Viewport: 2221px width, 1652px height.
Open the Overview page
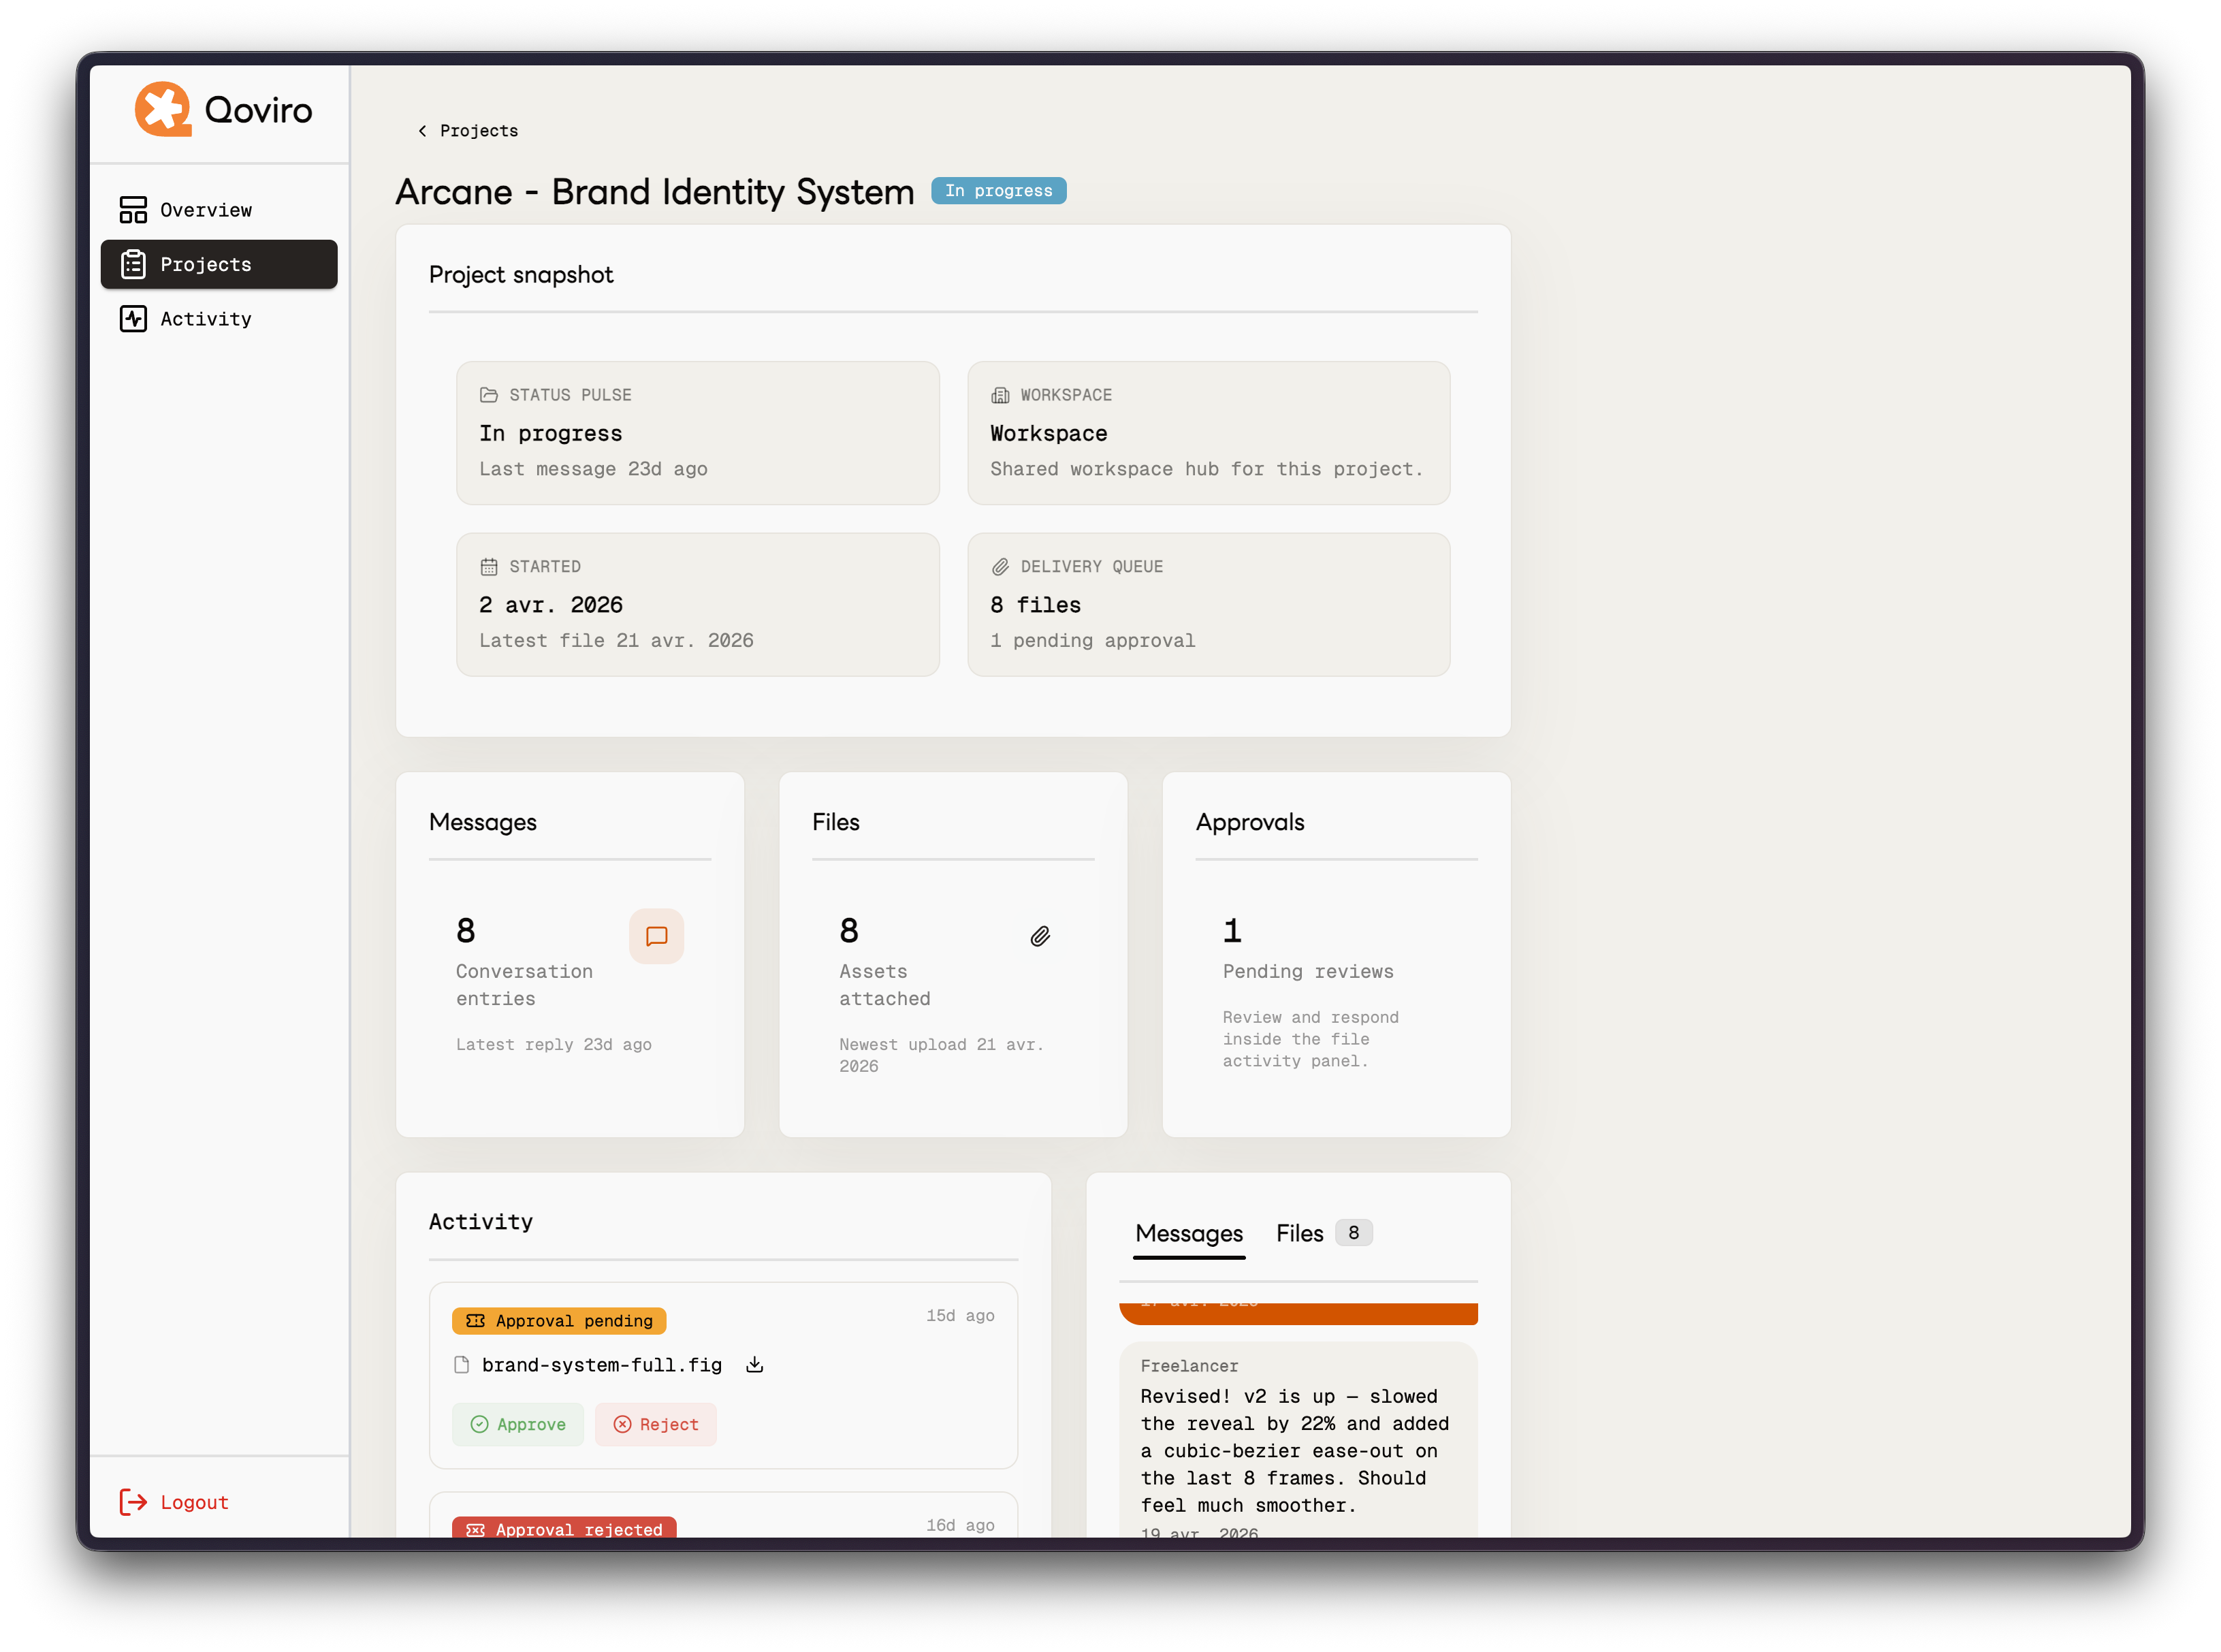tap(219, 210)
